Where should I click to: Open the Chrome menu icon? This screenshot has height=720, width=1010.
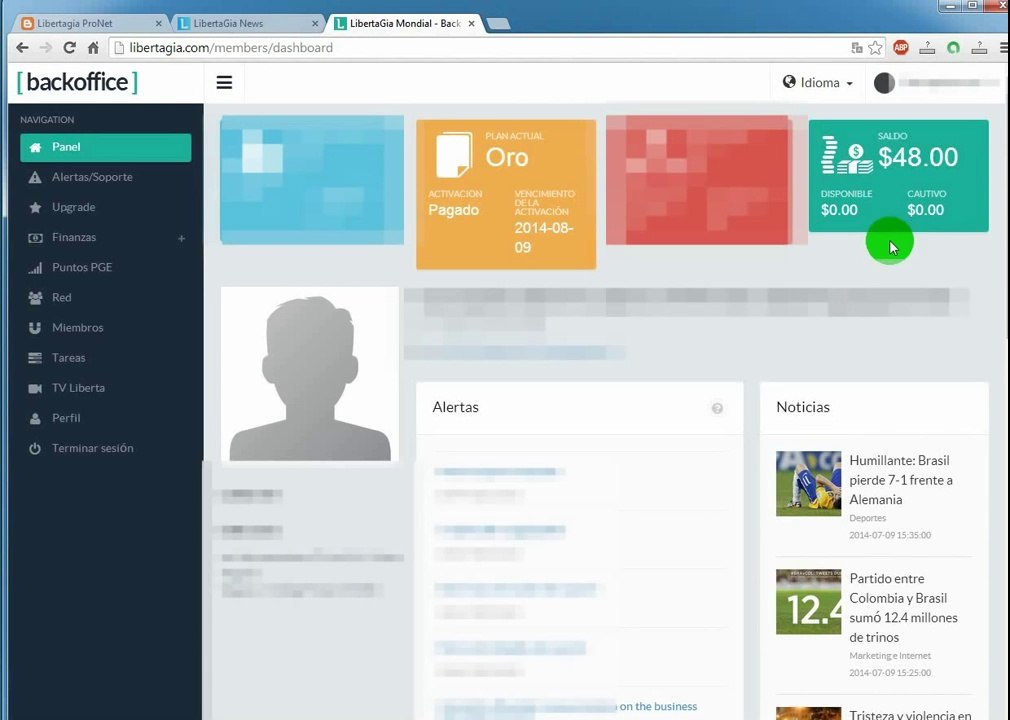pyautogui.click(x=1004, y=48)
